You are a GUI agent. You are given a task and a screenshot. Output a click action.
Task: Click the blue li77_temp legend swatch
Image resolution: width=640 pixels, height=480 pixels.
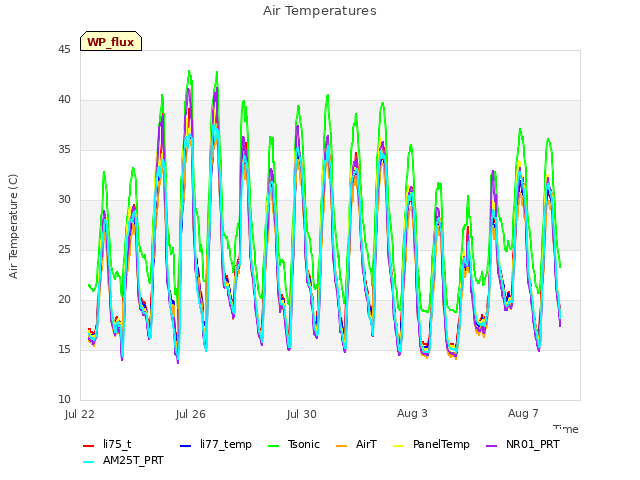tap(186, 446)
